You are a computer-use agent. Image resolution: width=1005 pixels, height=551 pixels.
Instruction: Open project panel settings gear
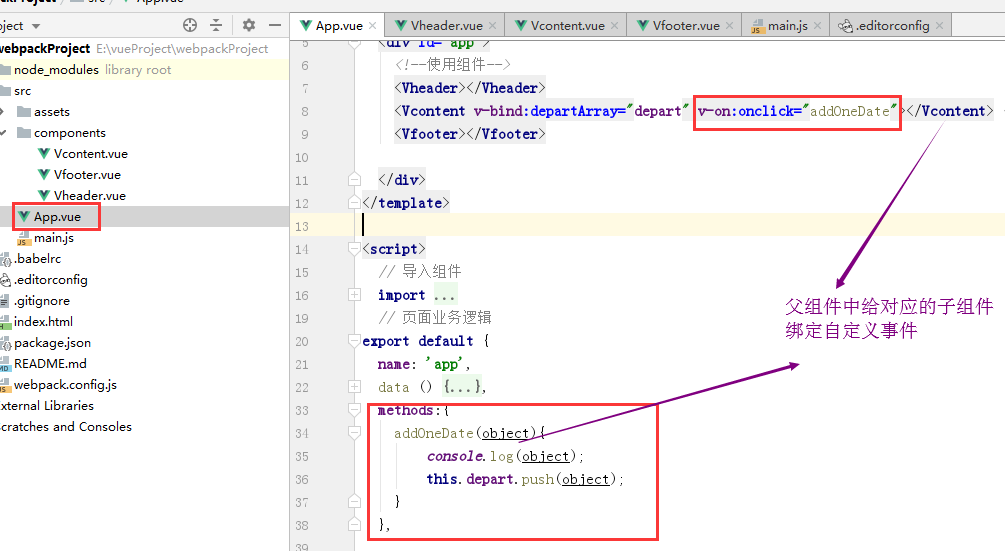click(x=249, y=25)
